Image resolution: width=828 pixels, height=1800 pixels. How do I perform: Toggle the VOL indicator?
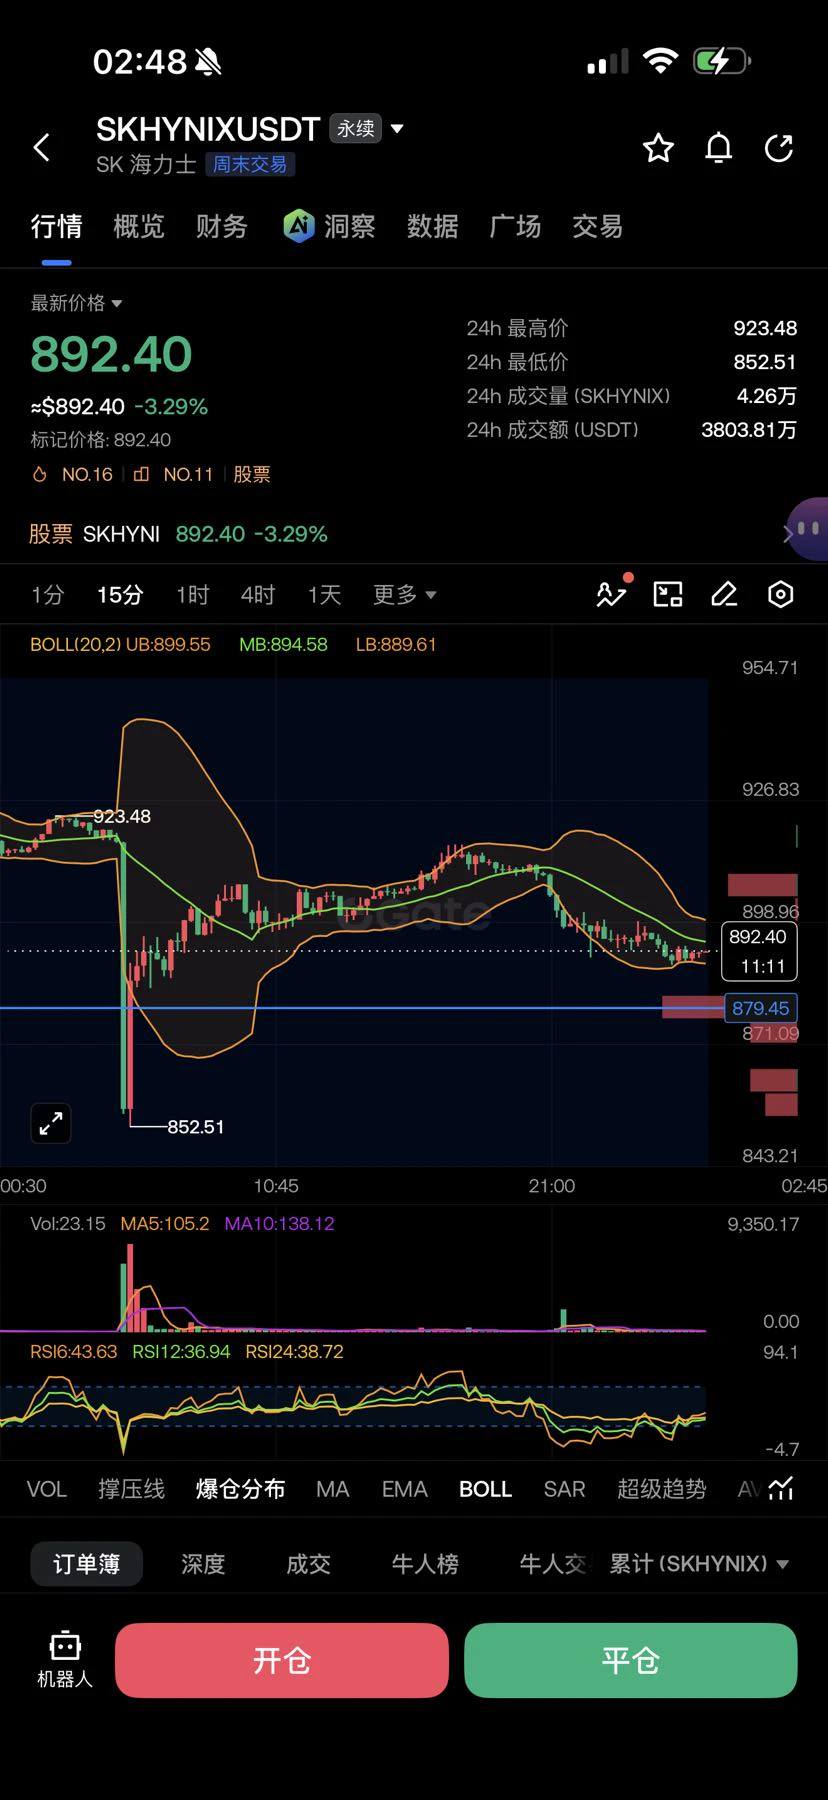pyautogui.click(x=47, y=1489)
